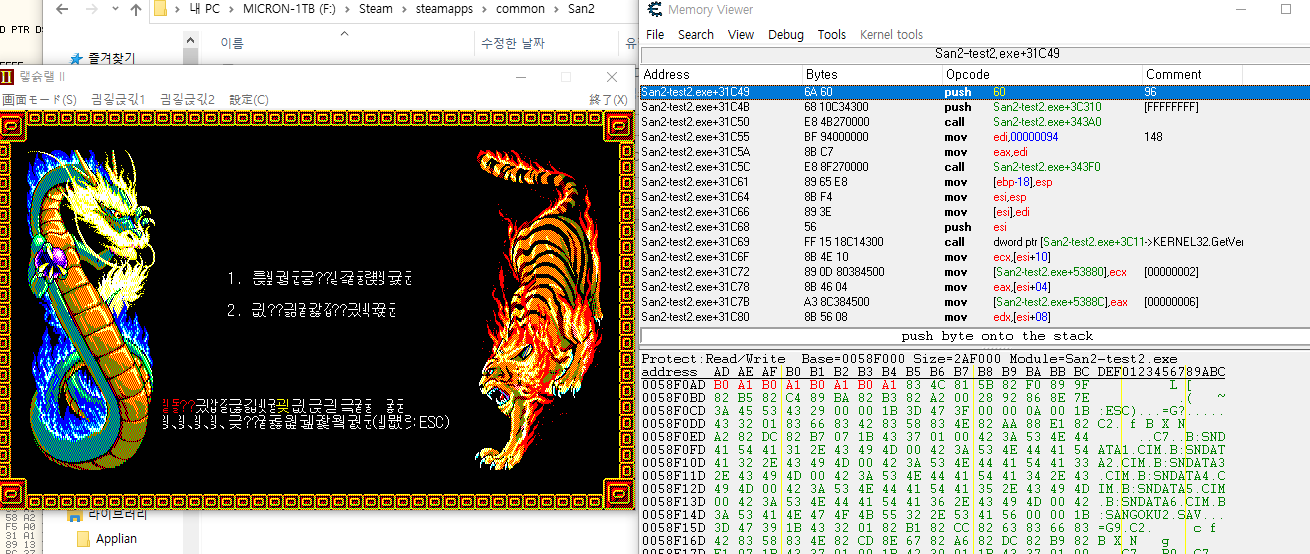The image size is (1310, 554).
Task: Open the View menu in Memory Viewer
Action: [741, 34]
